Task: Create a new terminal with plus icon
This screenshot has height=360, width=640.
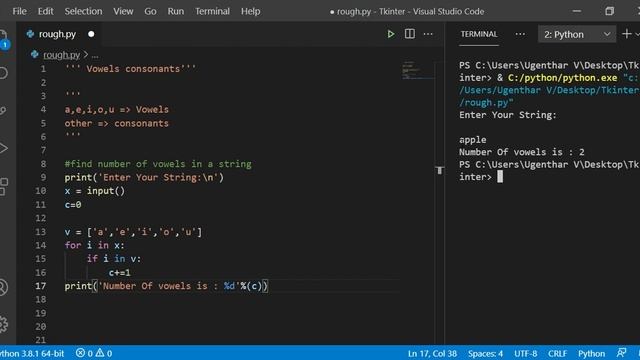Action: click(627, 34)
